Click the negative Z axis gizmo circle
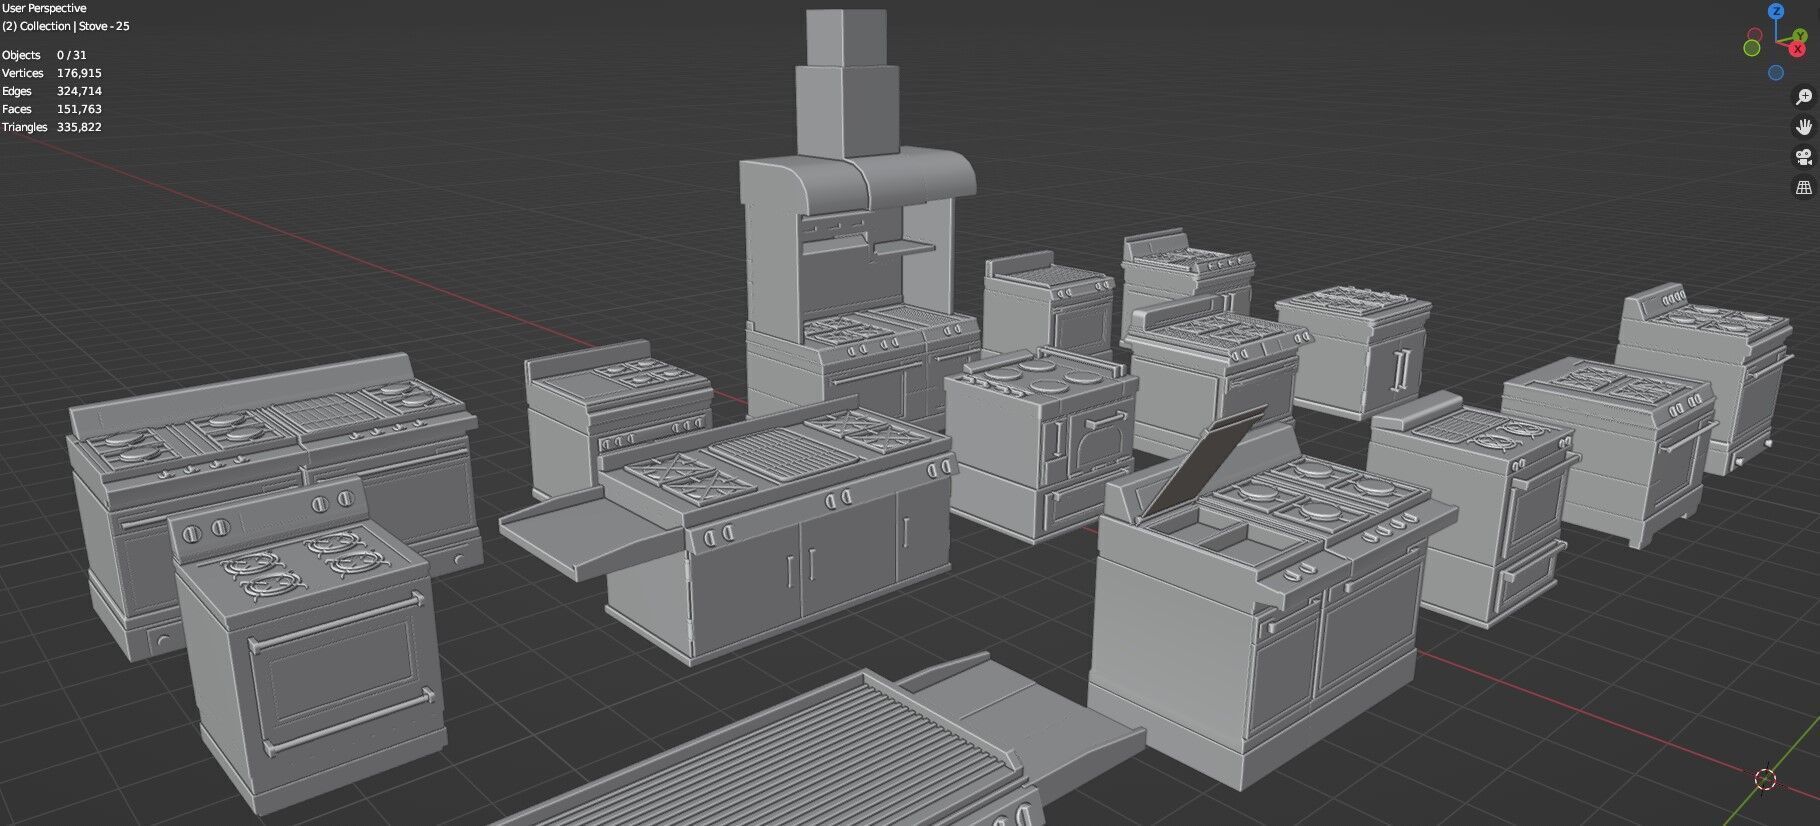 pyautogui.click(x=1776, y=73)
